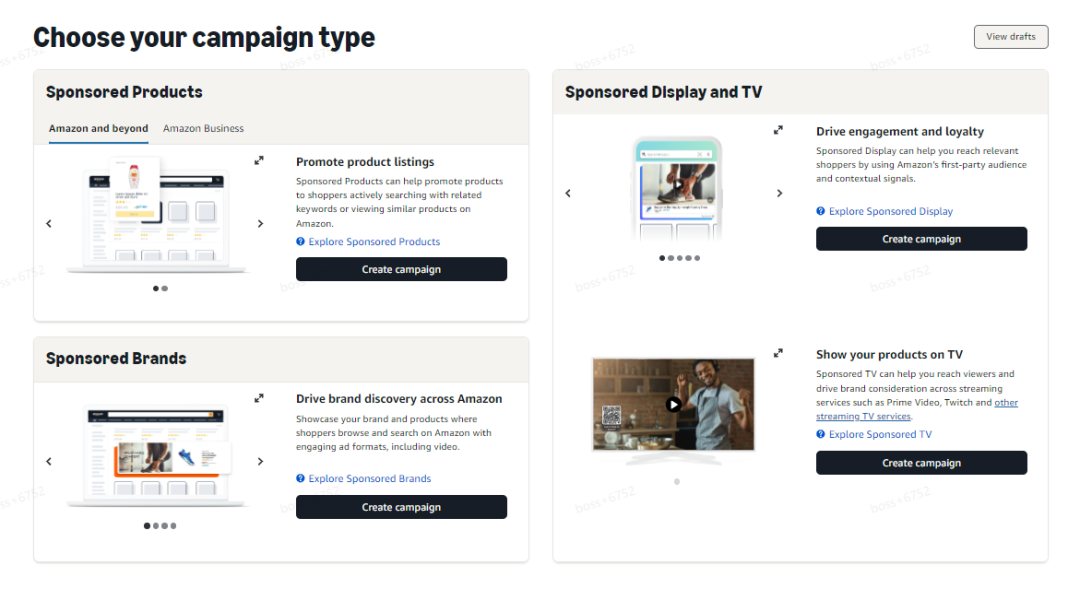Expand the Sponsored Brands preview image
Screen dimensions: 1080x589
tap(259, 398)
